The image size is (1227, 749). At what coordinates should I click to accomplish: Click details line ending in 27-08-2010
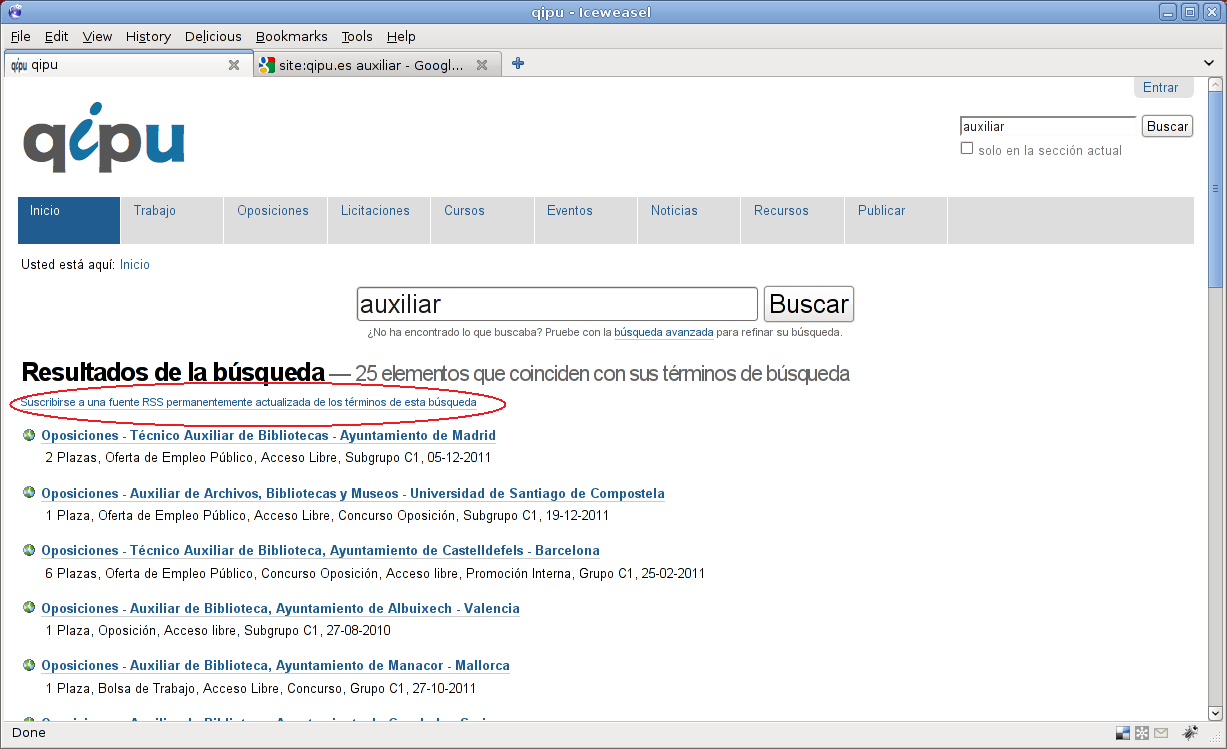click(218, 631)
